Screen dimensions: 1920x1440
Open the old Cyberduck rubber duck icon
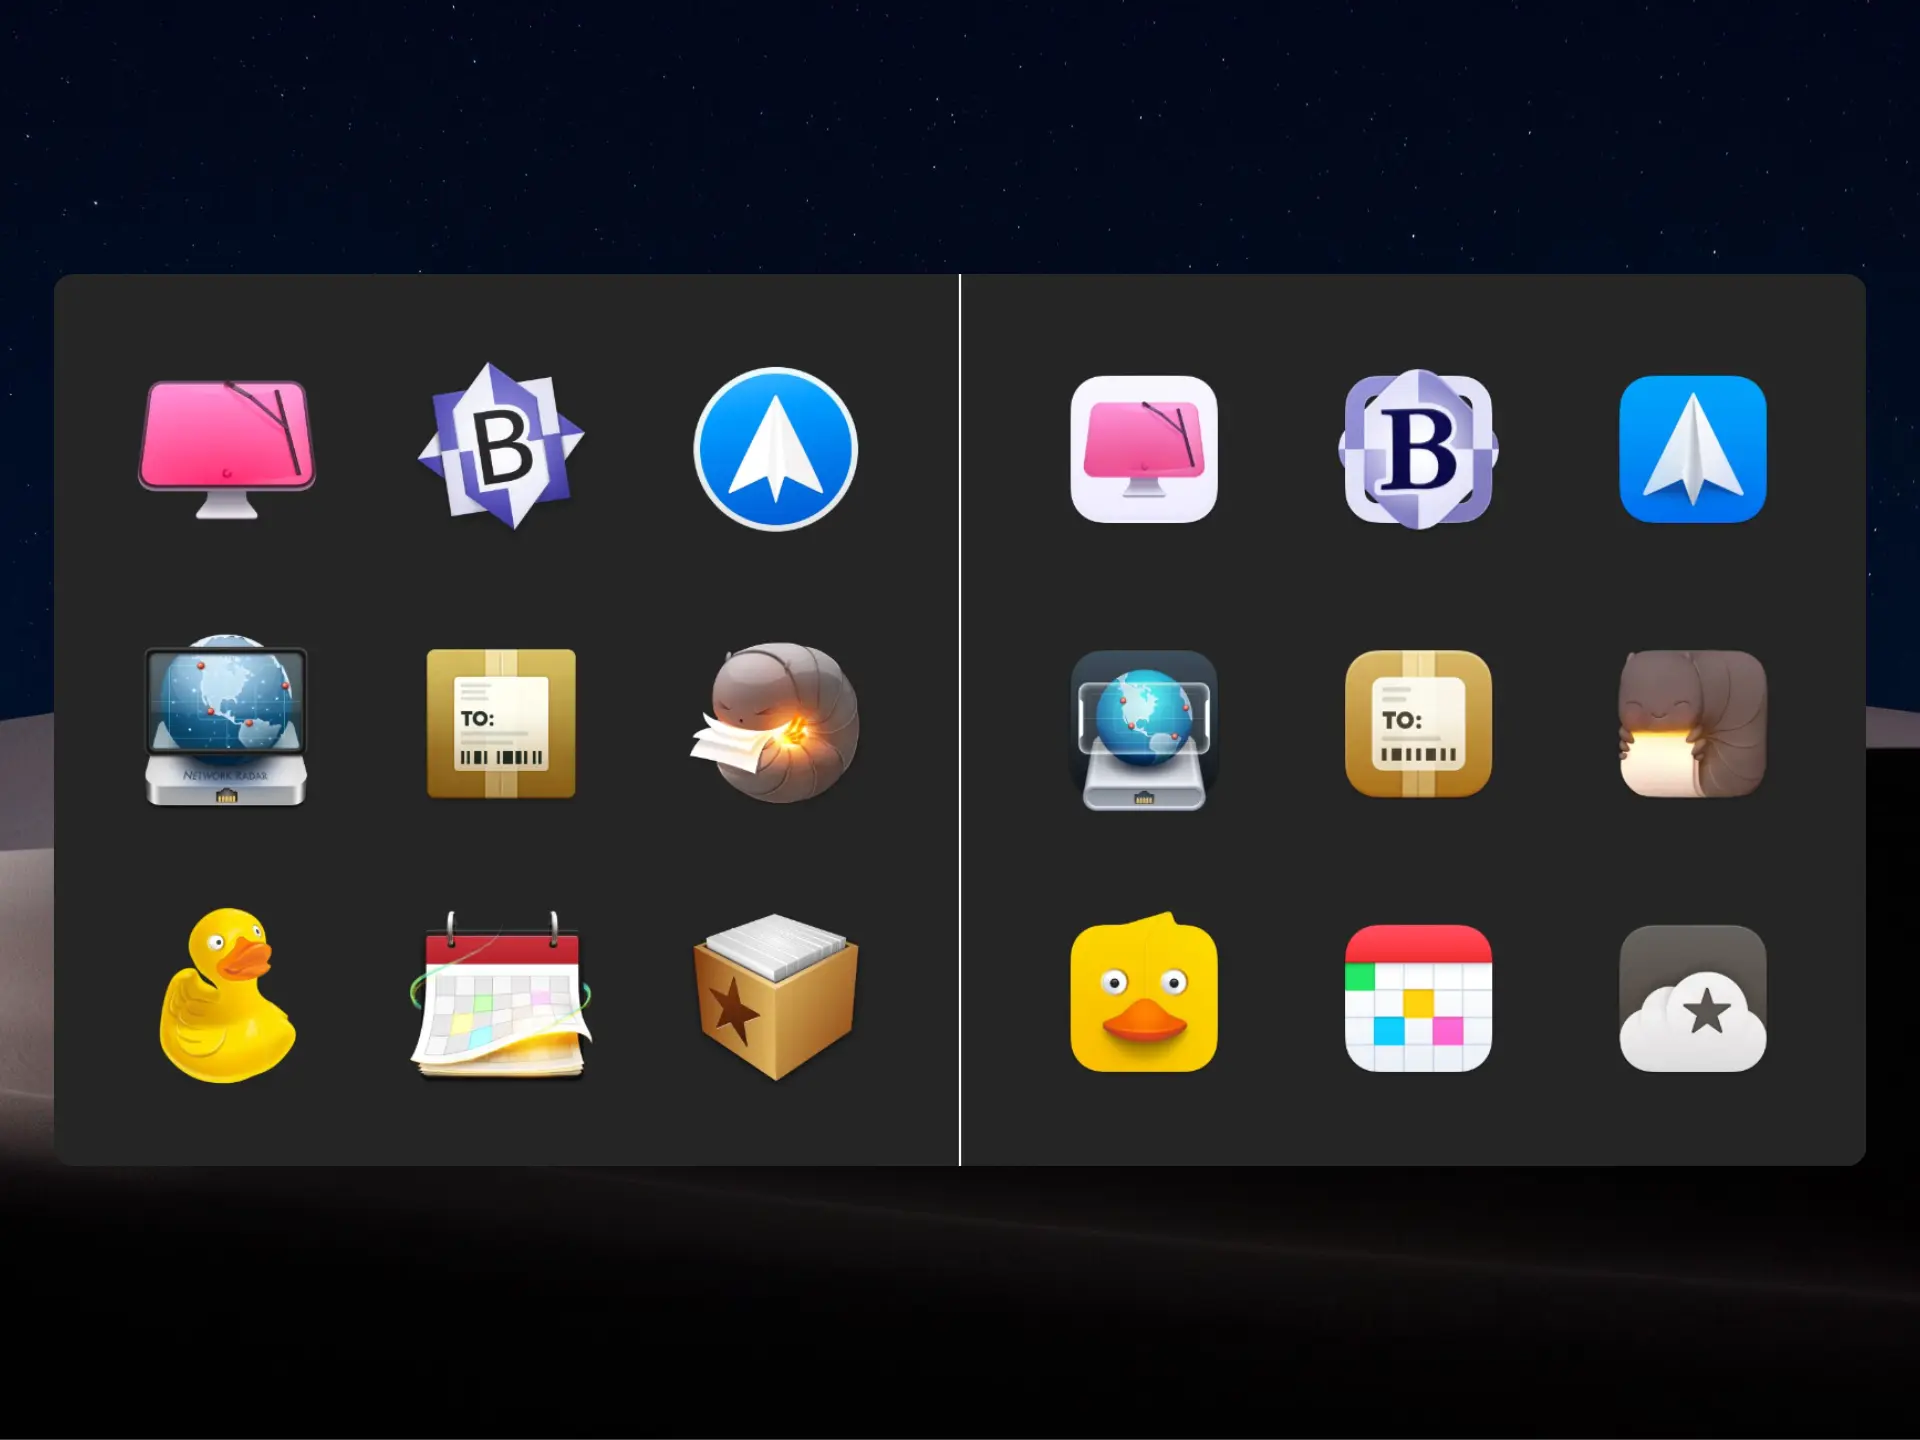227,996
